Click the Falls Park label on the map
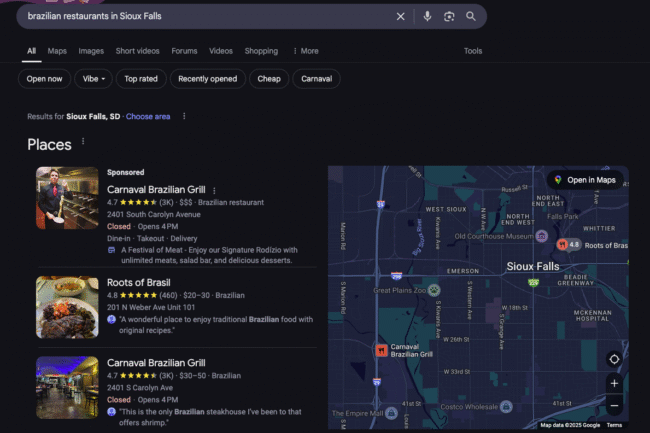650x433 pixels. tap(563, 216)
